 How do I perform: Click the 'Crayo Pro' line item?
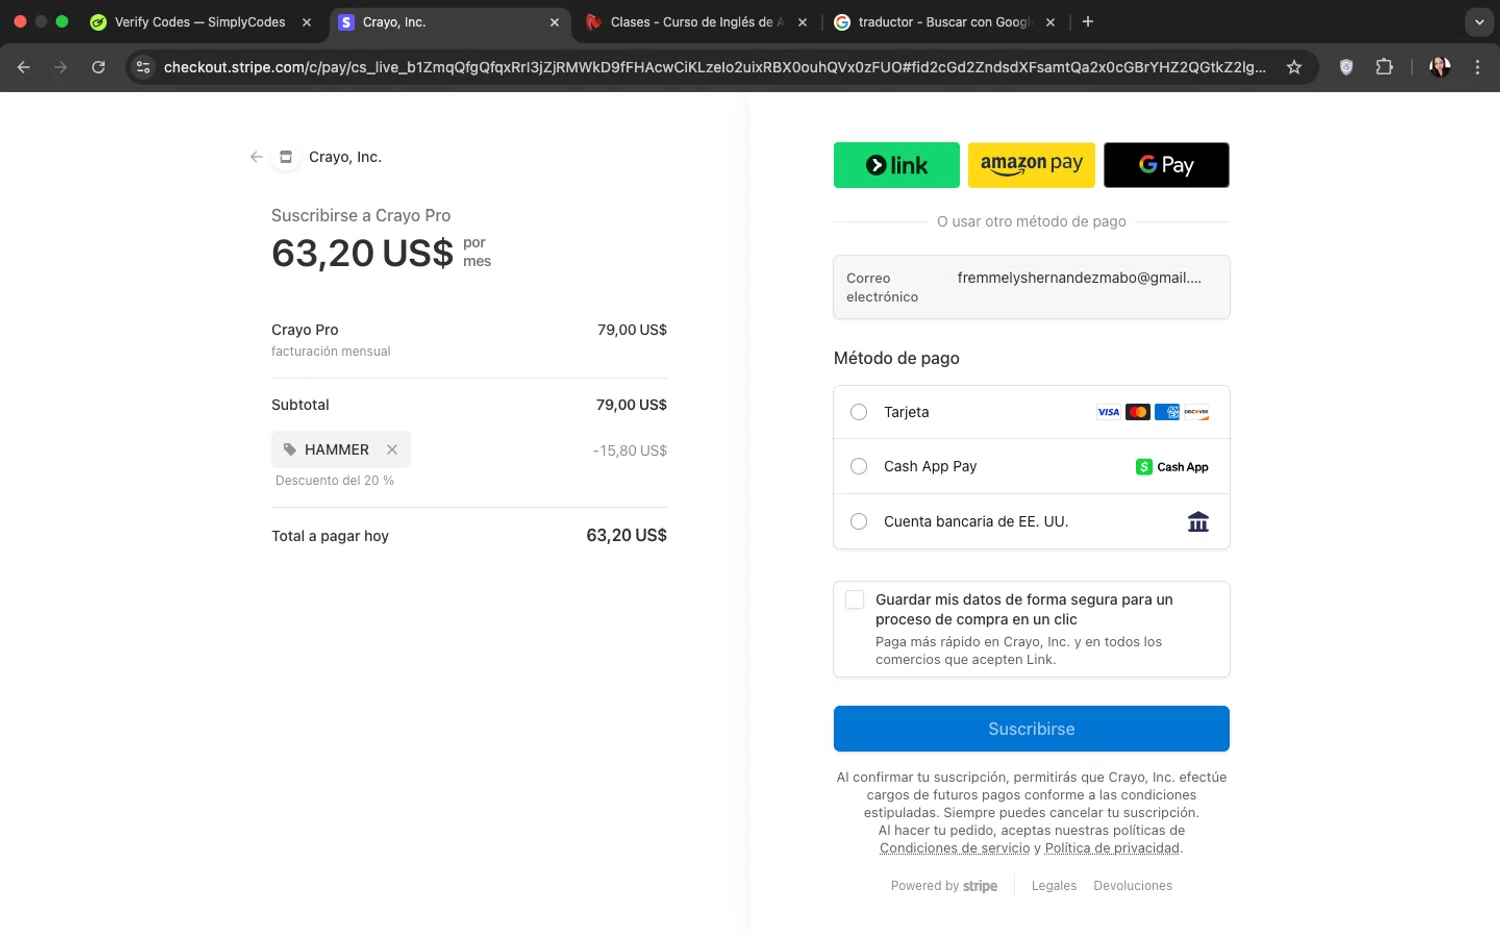click(304, 330)
